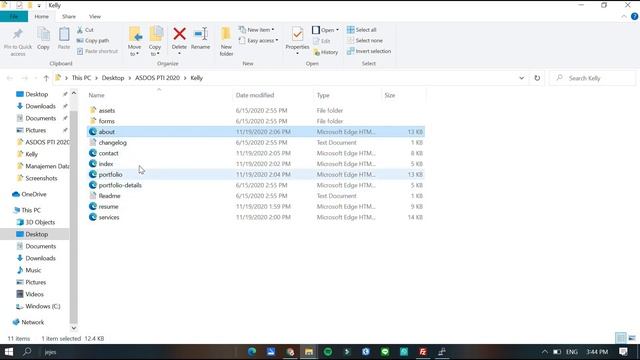Sort by the Date modified column header

click(x=255, y=95)
